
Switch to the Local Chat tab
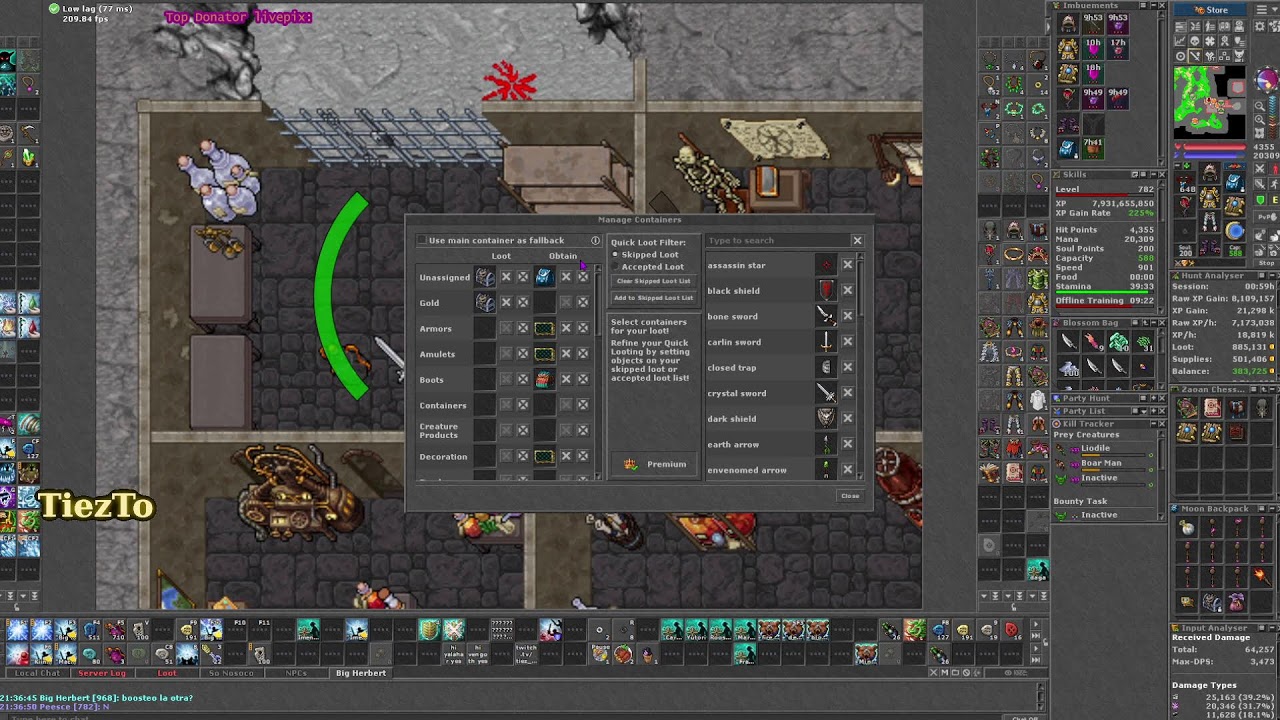click(37, 673)
